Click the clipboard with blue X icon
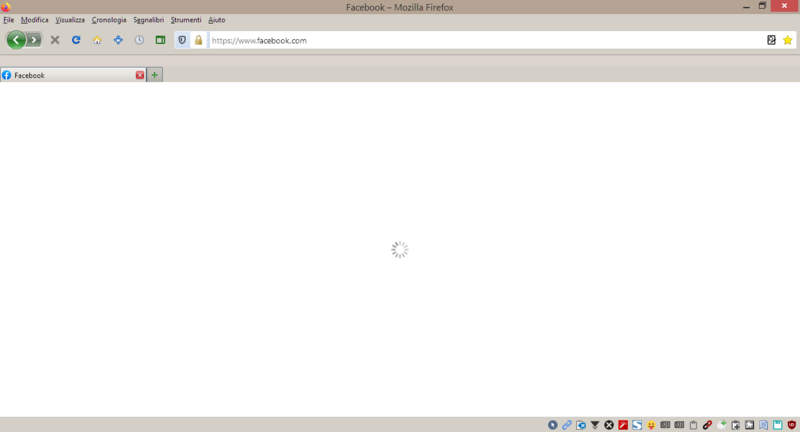Screen dimensions: 800x432 (581, 425)
